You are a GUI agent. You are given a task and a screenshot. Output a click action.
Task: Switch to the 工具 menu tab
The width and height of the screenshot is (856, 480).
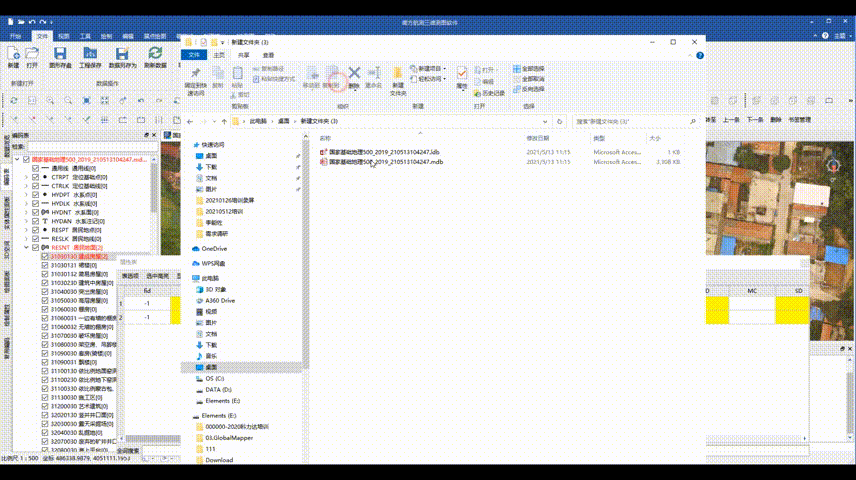86,35
